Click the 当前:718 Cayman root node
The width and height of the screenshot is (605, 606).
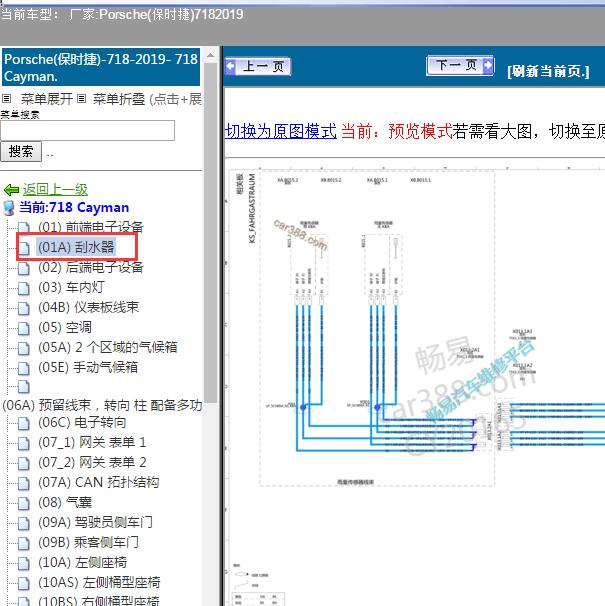(x=74, y=208)
